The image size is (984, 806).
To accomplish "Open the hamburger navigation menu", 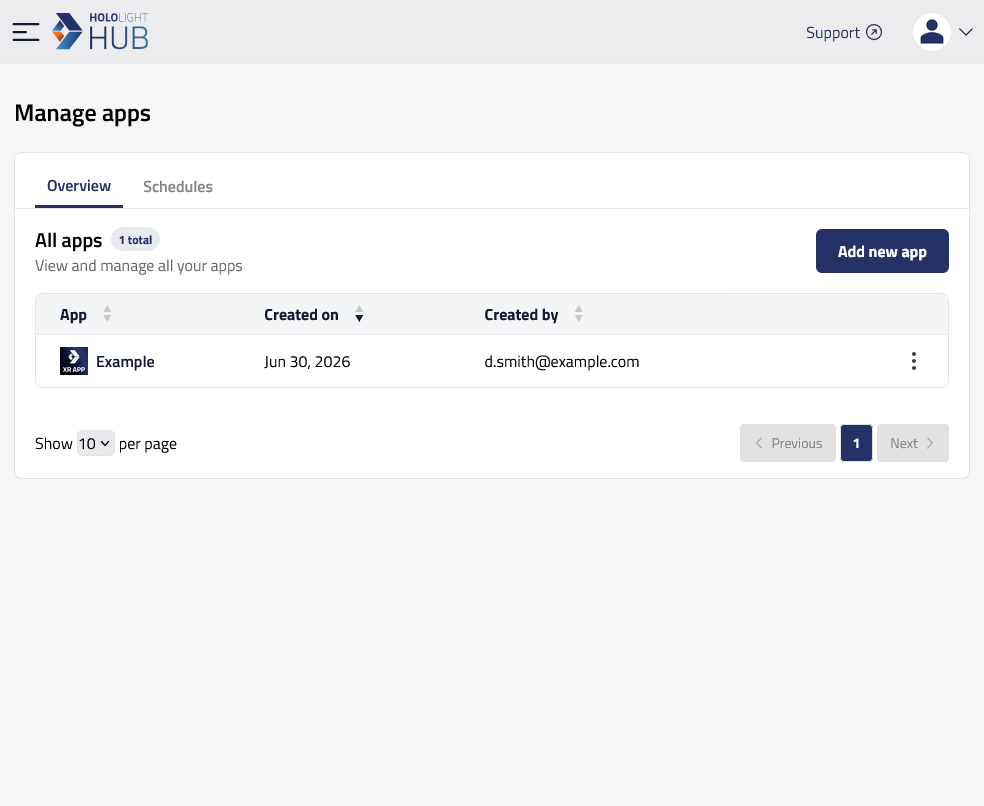I will pyautogui.click(x=26, y=32).
